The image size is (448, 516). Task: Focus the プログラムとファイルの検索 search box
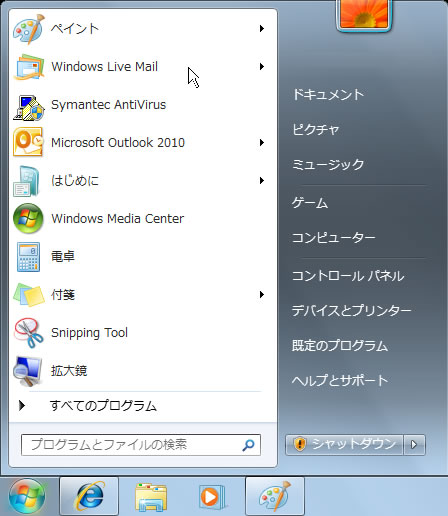click(141, 445)
